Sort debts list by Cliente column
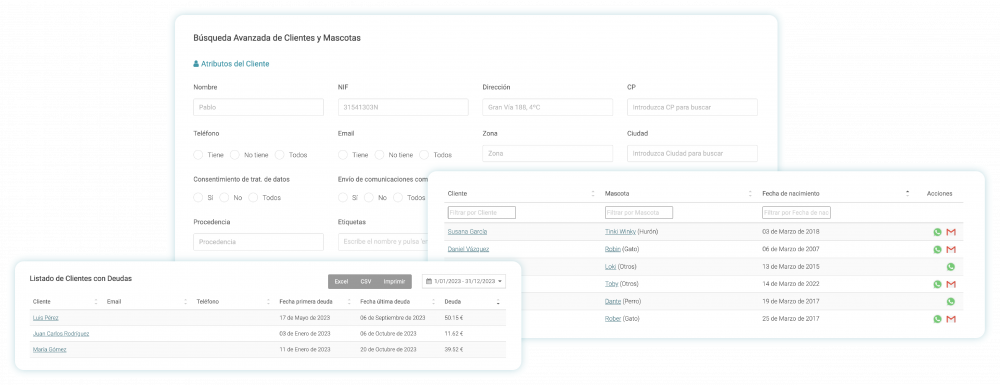Image resolution: width=1000 pixels, height=385 pixels. (96, 301)
